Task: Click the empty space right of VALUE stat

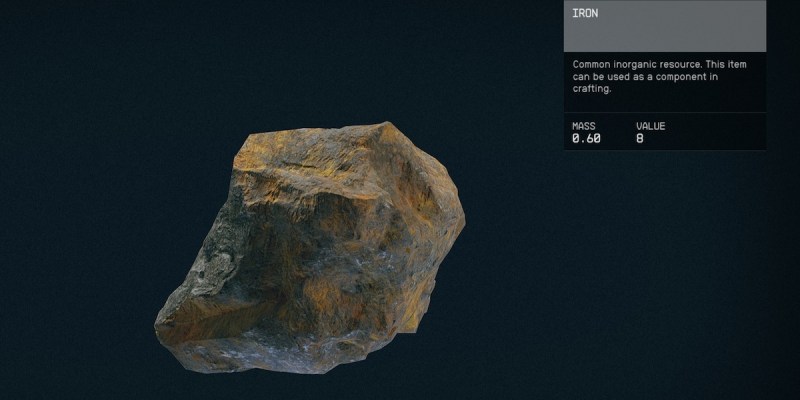Action: coord(720,133)
